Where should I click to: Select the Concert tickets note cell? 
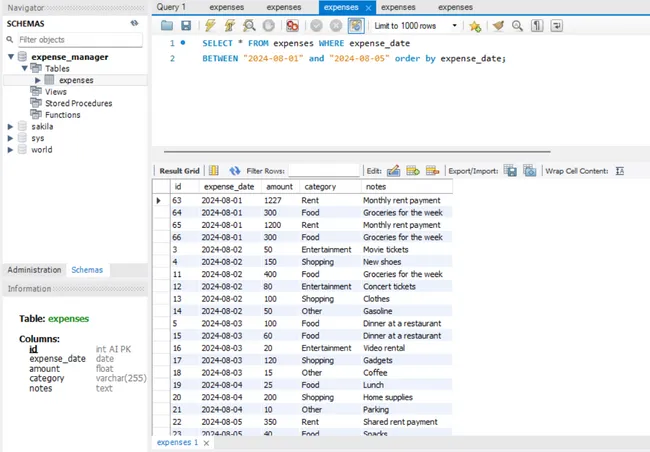(x=407, y=287)
